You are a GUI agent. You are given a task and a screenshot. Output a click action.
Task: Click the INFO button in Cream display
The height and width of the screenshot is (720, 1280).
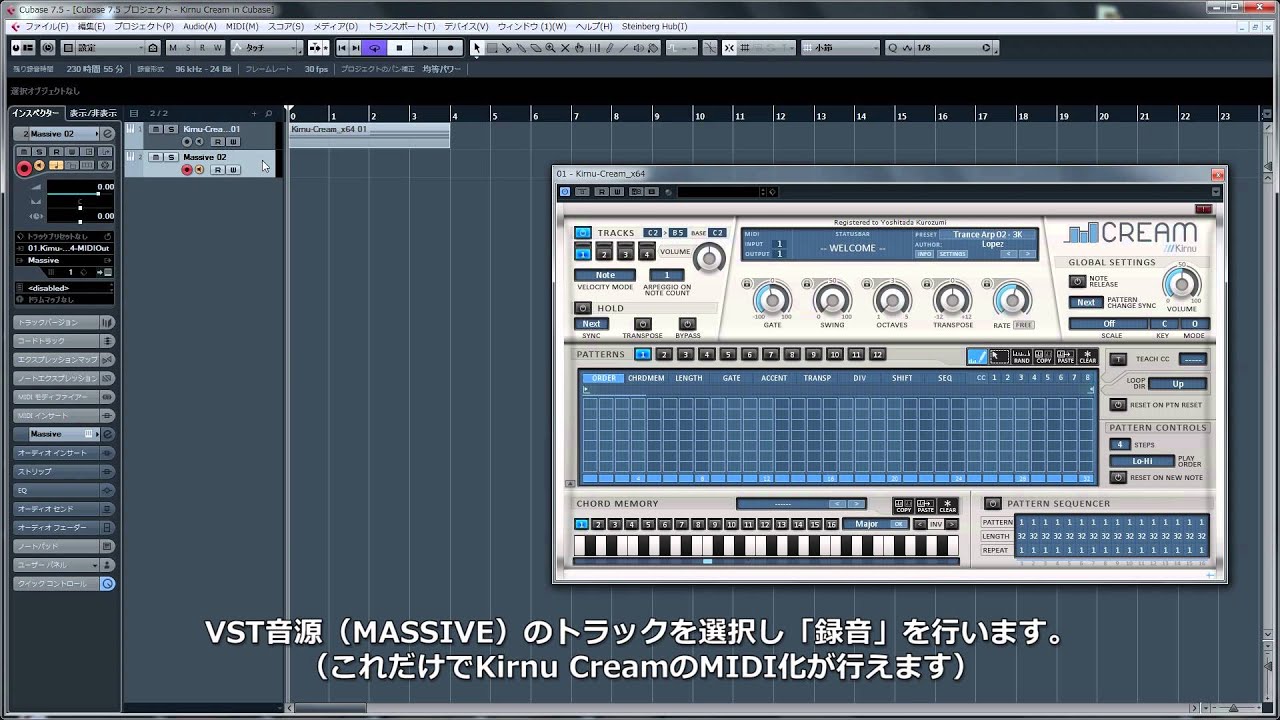[925, 254]
